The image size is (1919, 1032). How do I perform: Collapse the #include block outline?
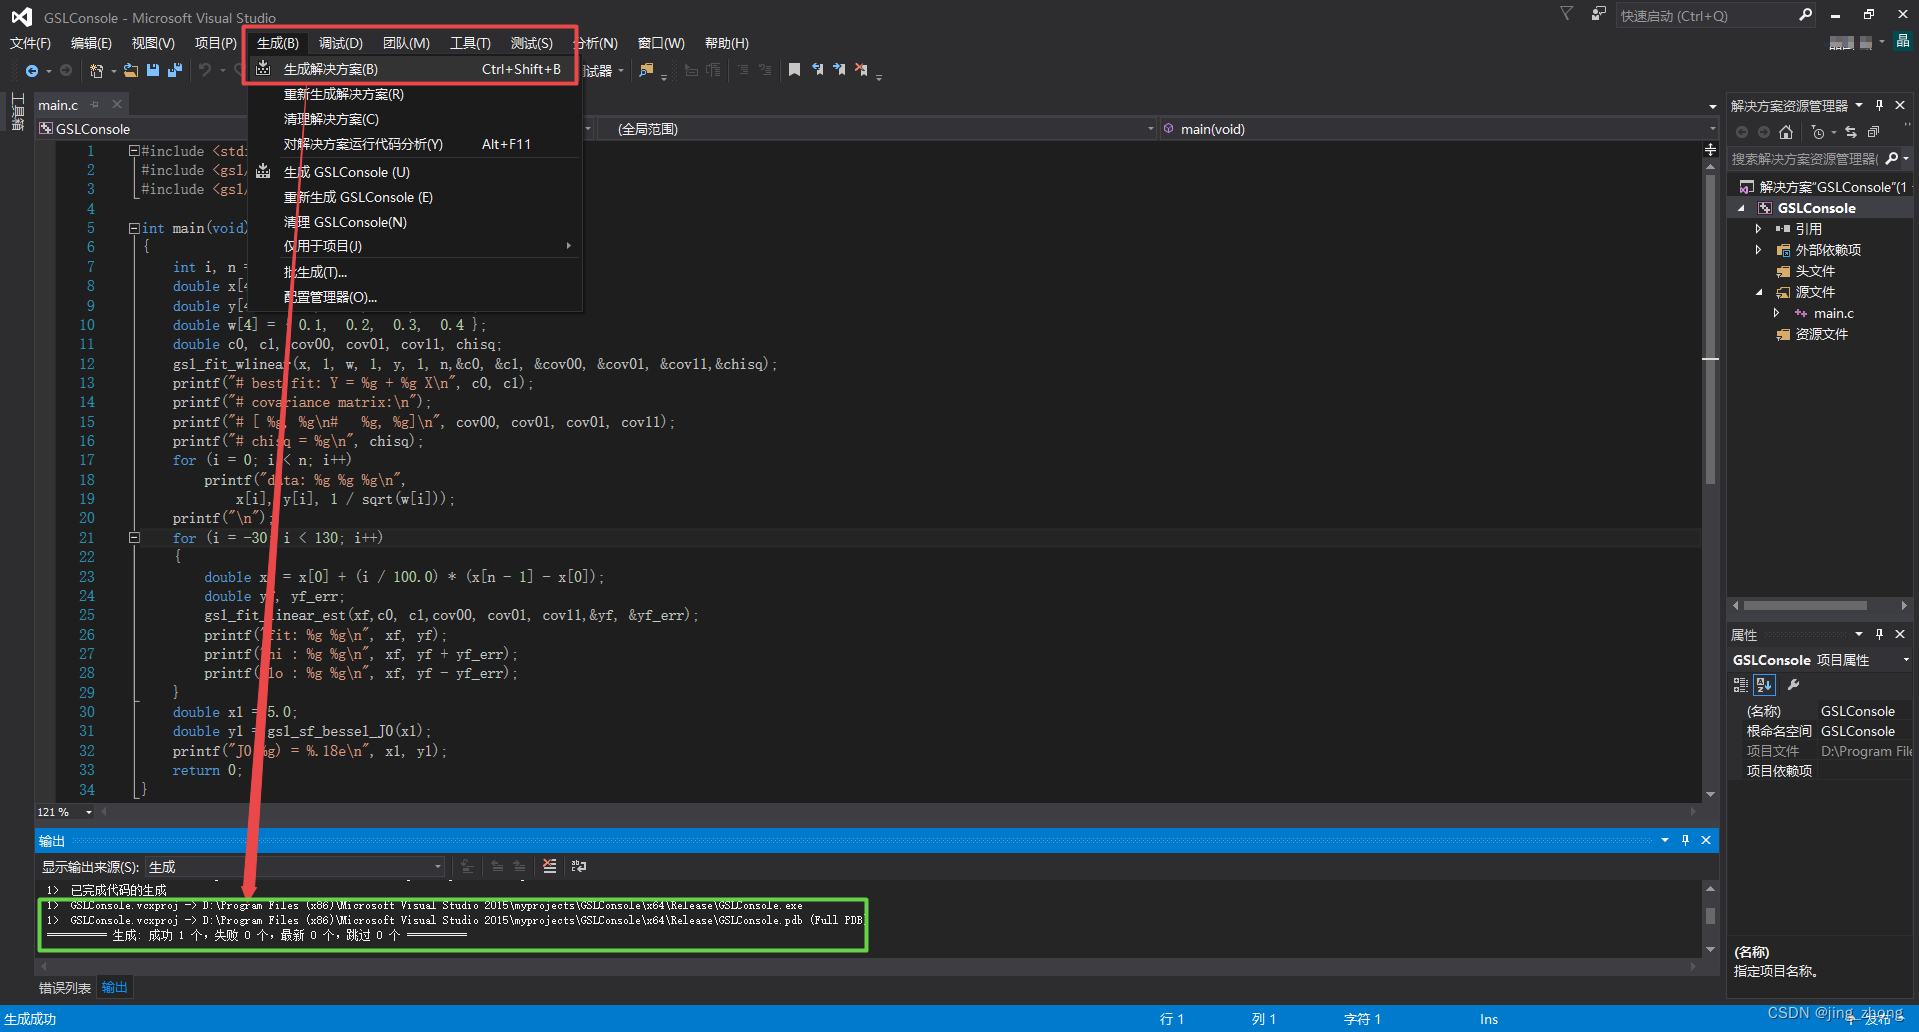134,151
